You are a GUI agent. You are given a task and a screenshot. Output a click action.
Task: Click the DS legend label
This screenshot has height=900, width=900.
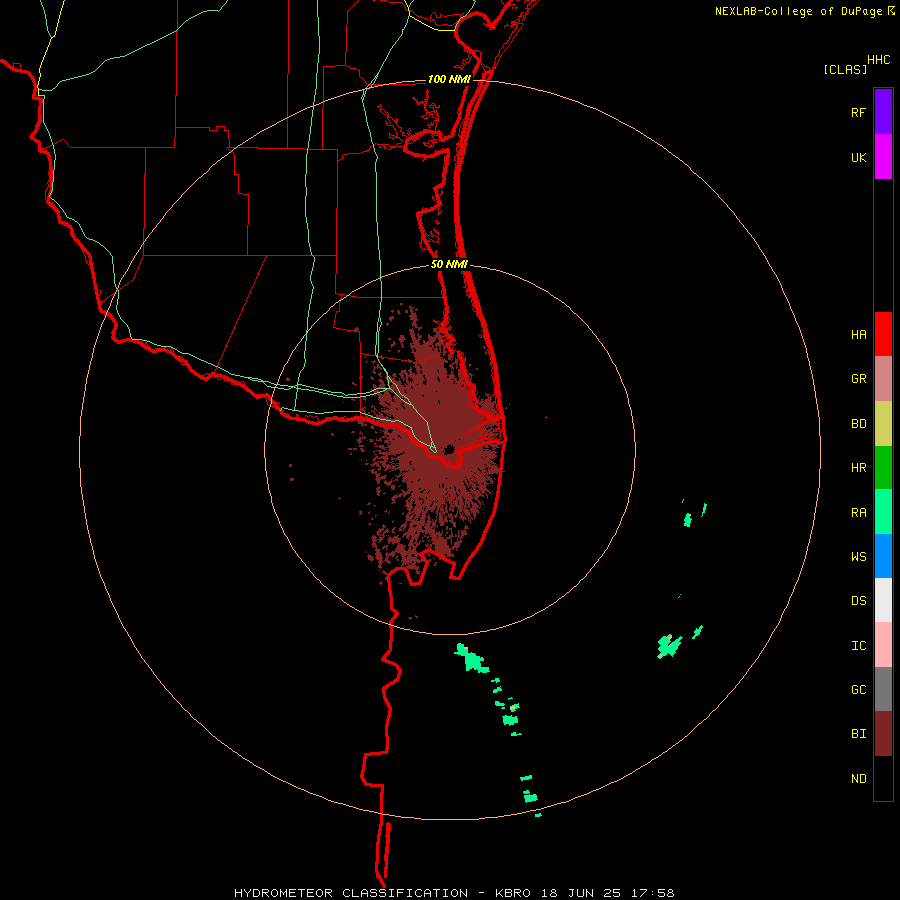point(858,601)
